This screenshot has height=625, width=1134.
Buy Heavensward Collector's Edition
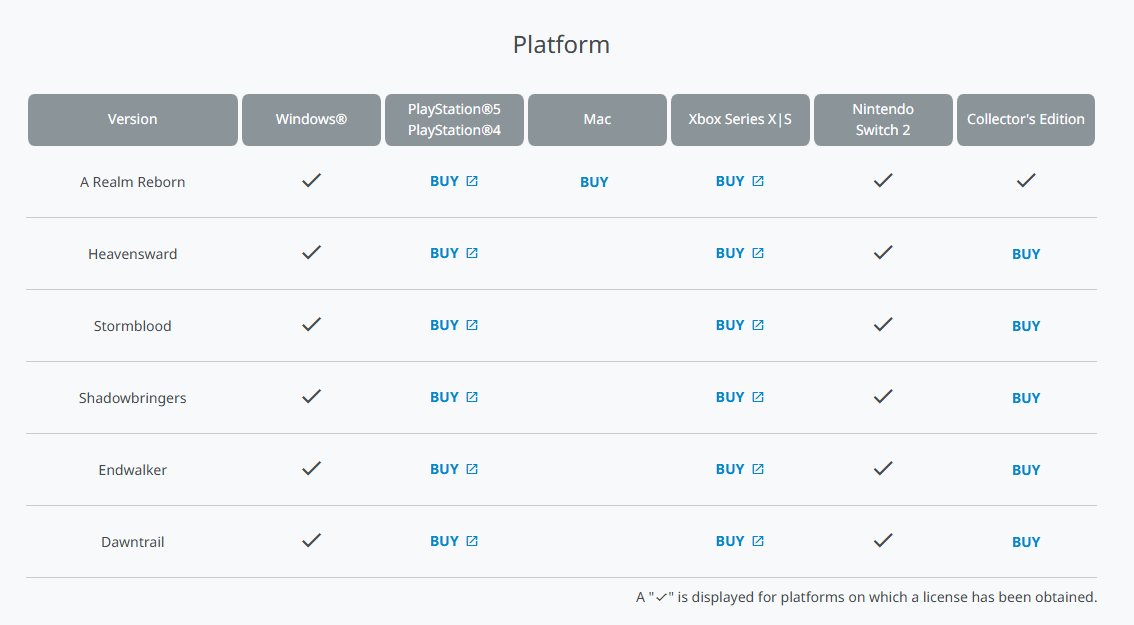pos(1026,254)
